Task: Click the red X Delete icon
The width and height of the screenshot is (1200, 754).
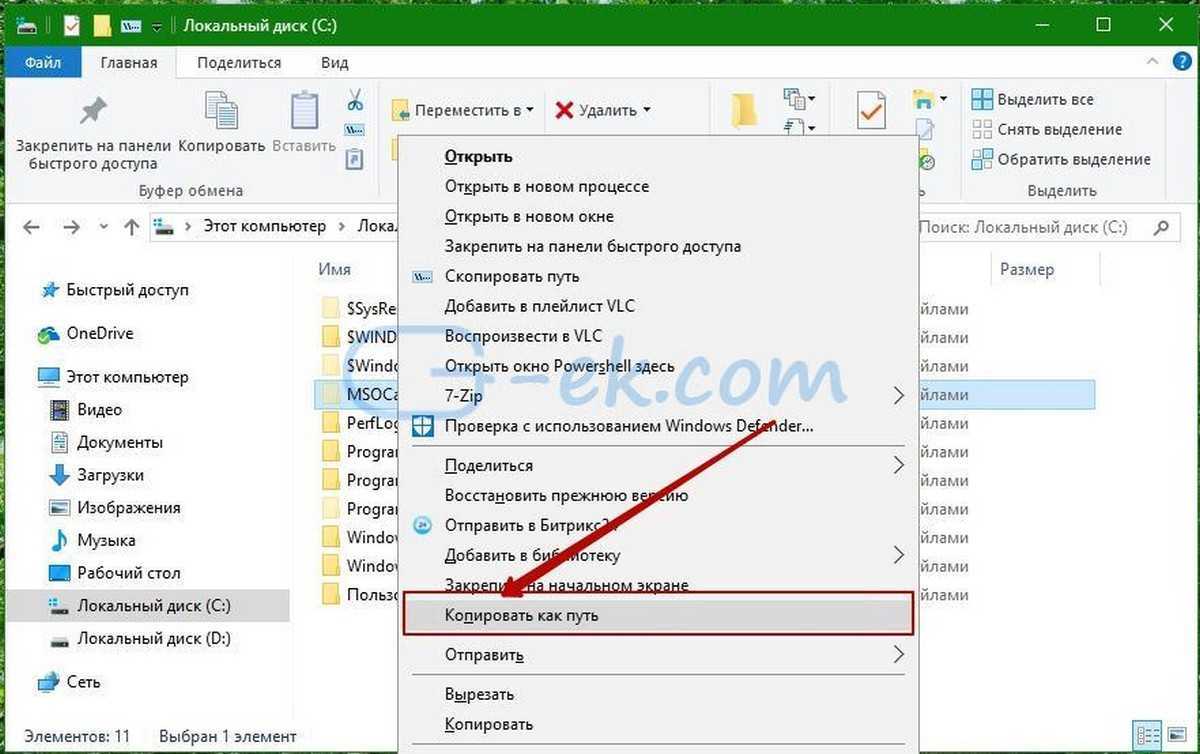Action: (x=564, y=110)
